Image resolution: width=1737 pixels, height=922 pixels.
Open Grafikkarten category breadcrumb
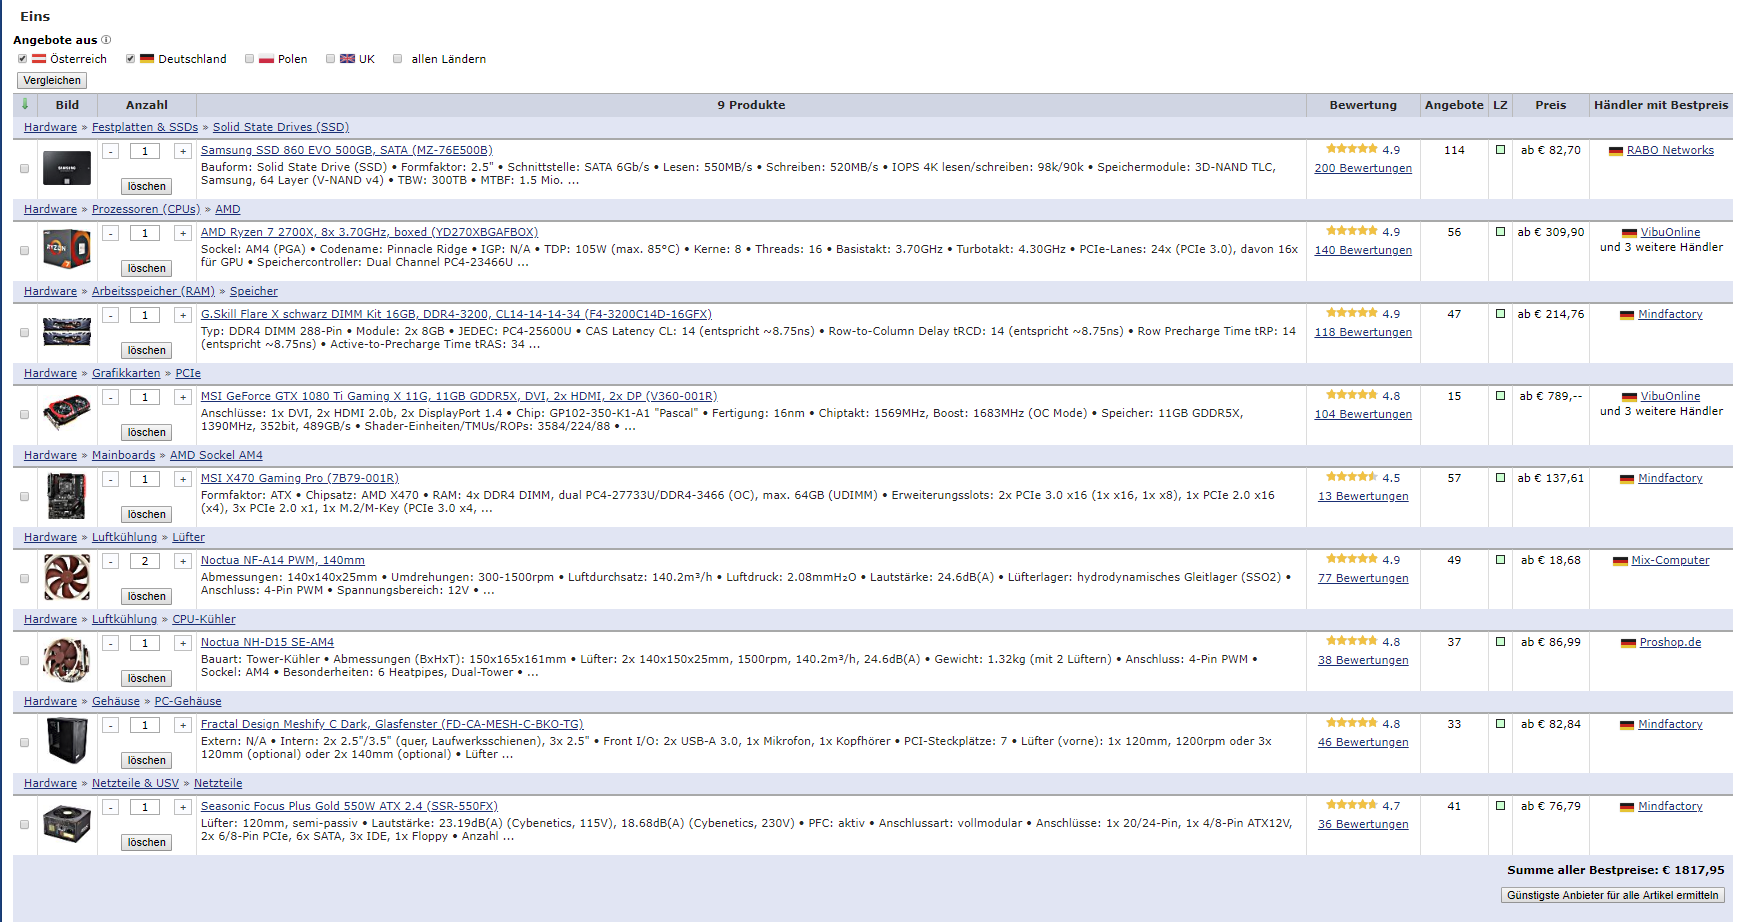coord(126,373)
